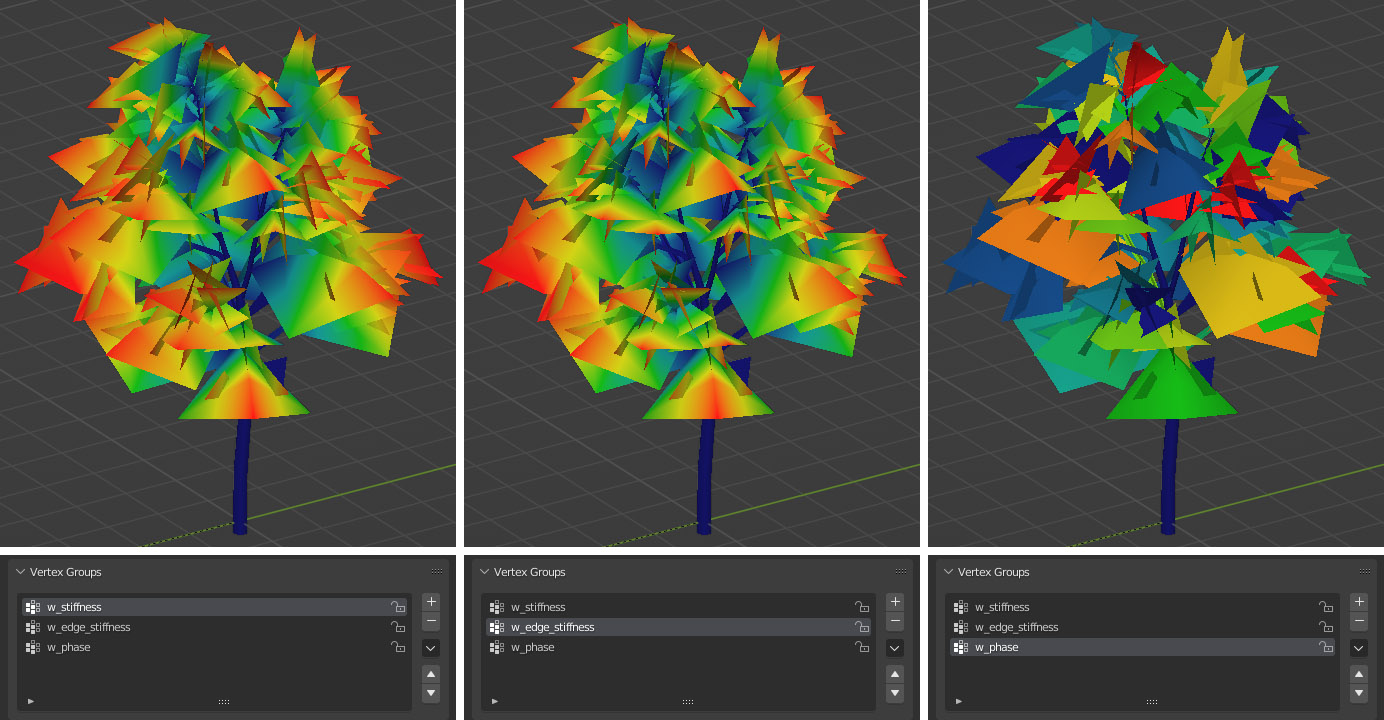Add a vertex group in the middle panel

point(895,602)
